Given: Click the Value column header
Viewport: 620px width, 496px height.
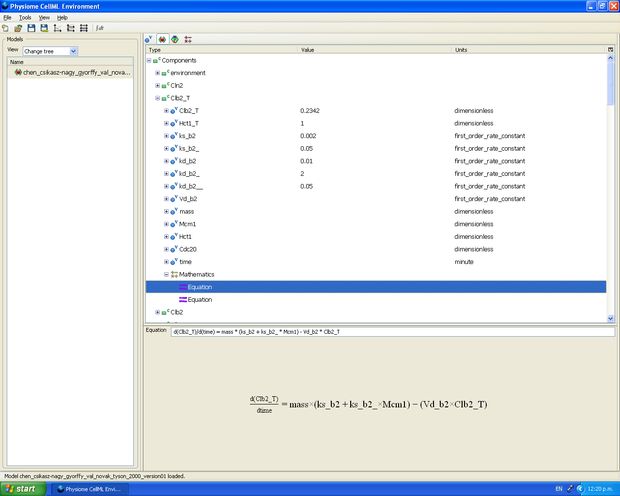Looking at the screenshot, I should (376, 50).
